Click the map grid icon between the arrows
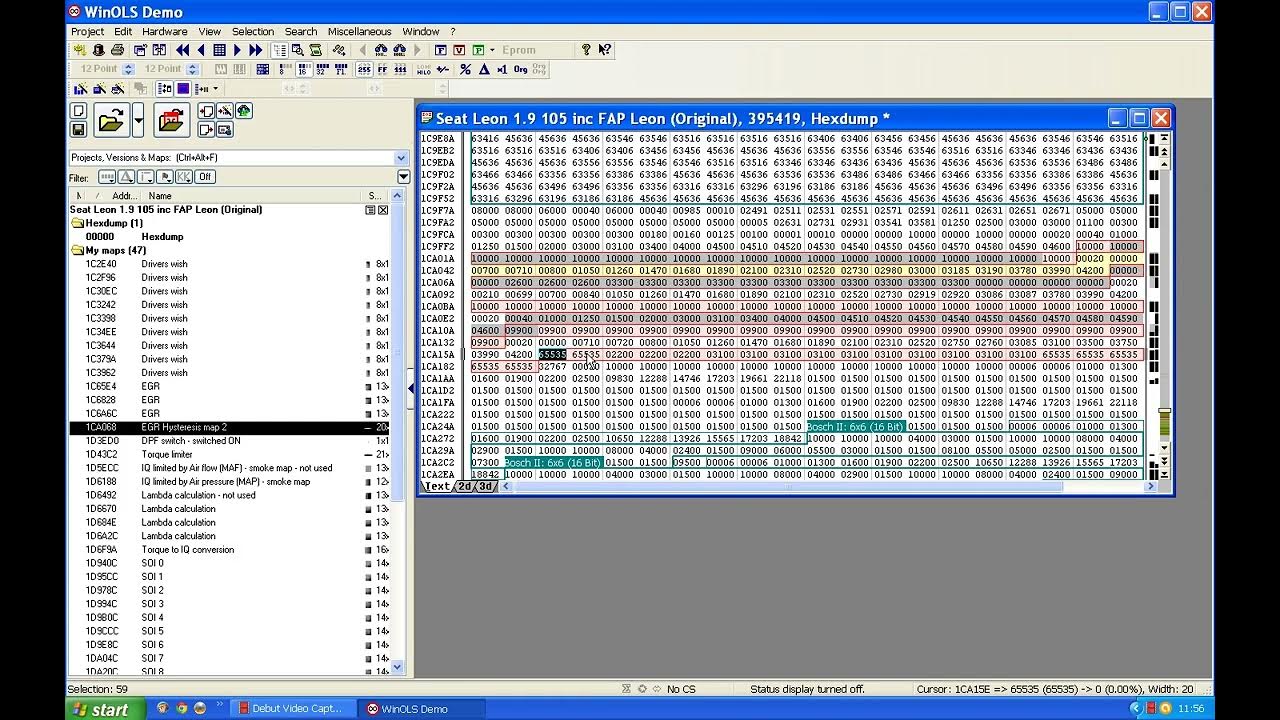 pos(219,50)
